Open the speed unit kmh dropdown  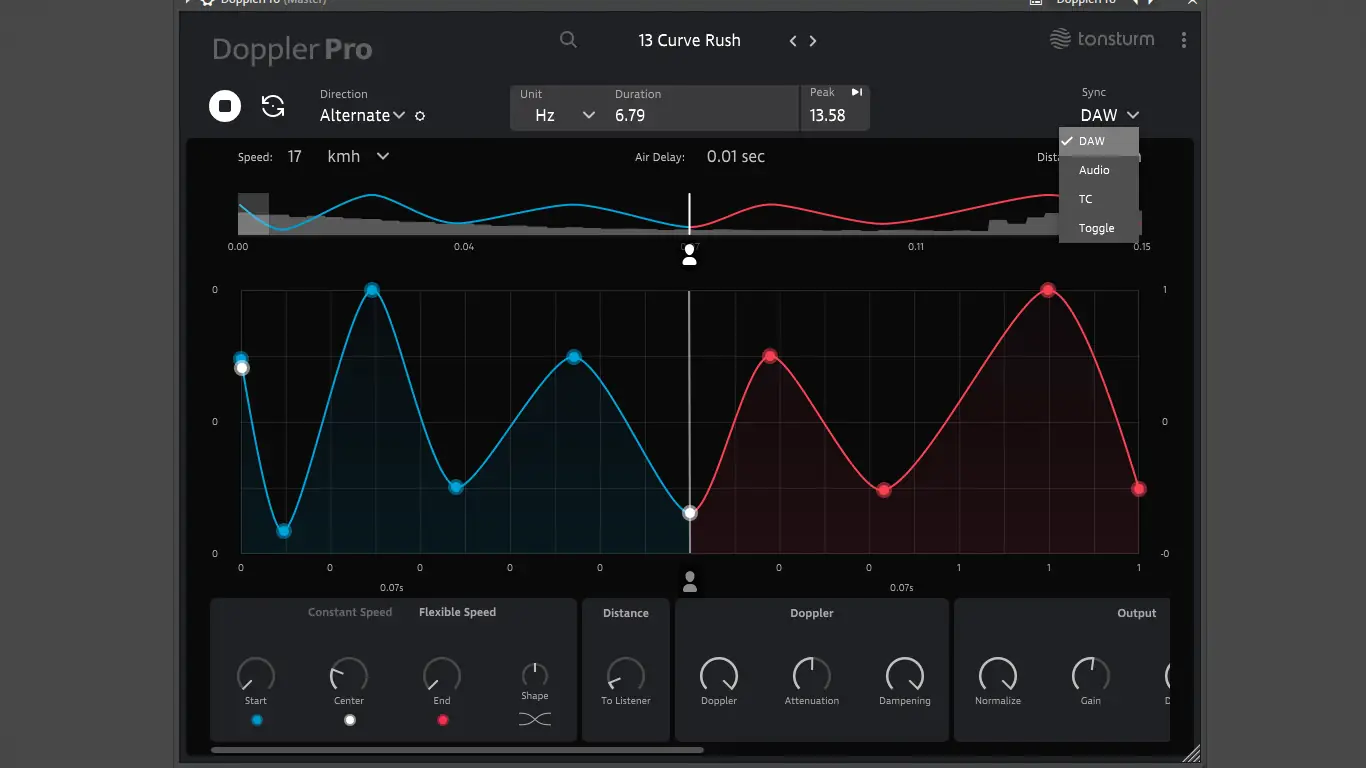pyautogui.click(x=358, y=156)
